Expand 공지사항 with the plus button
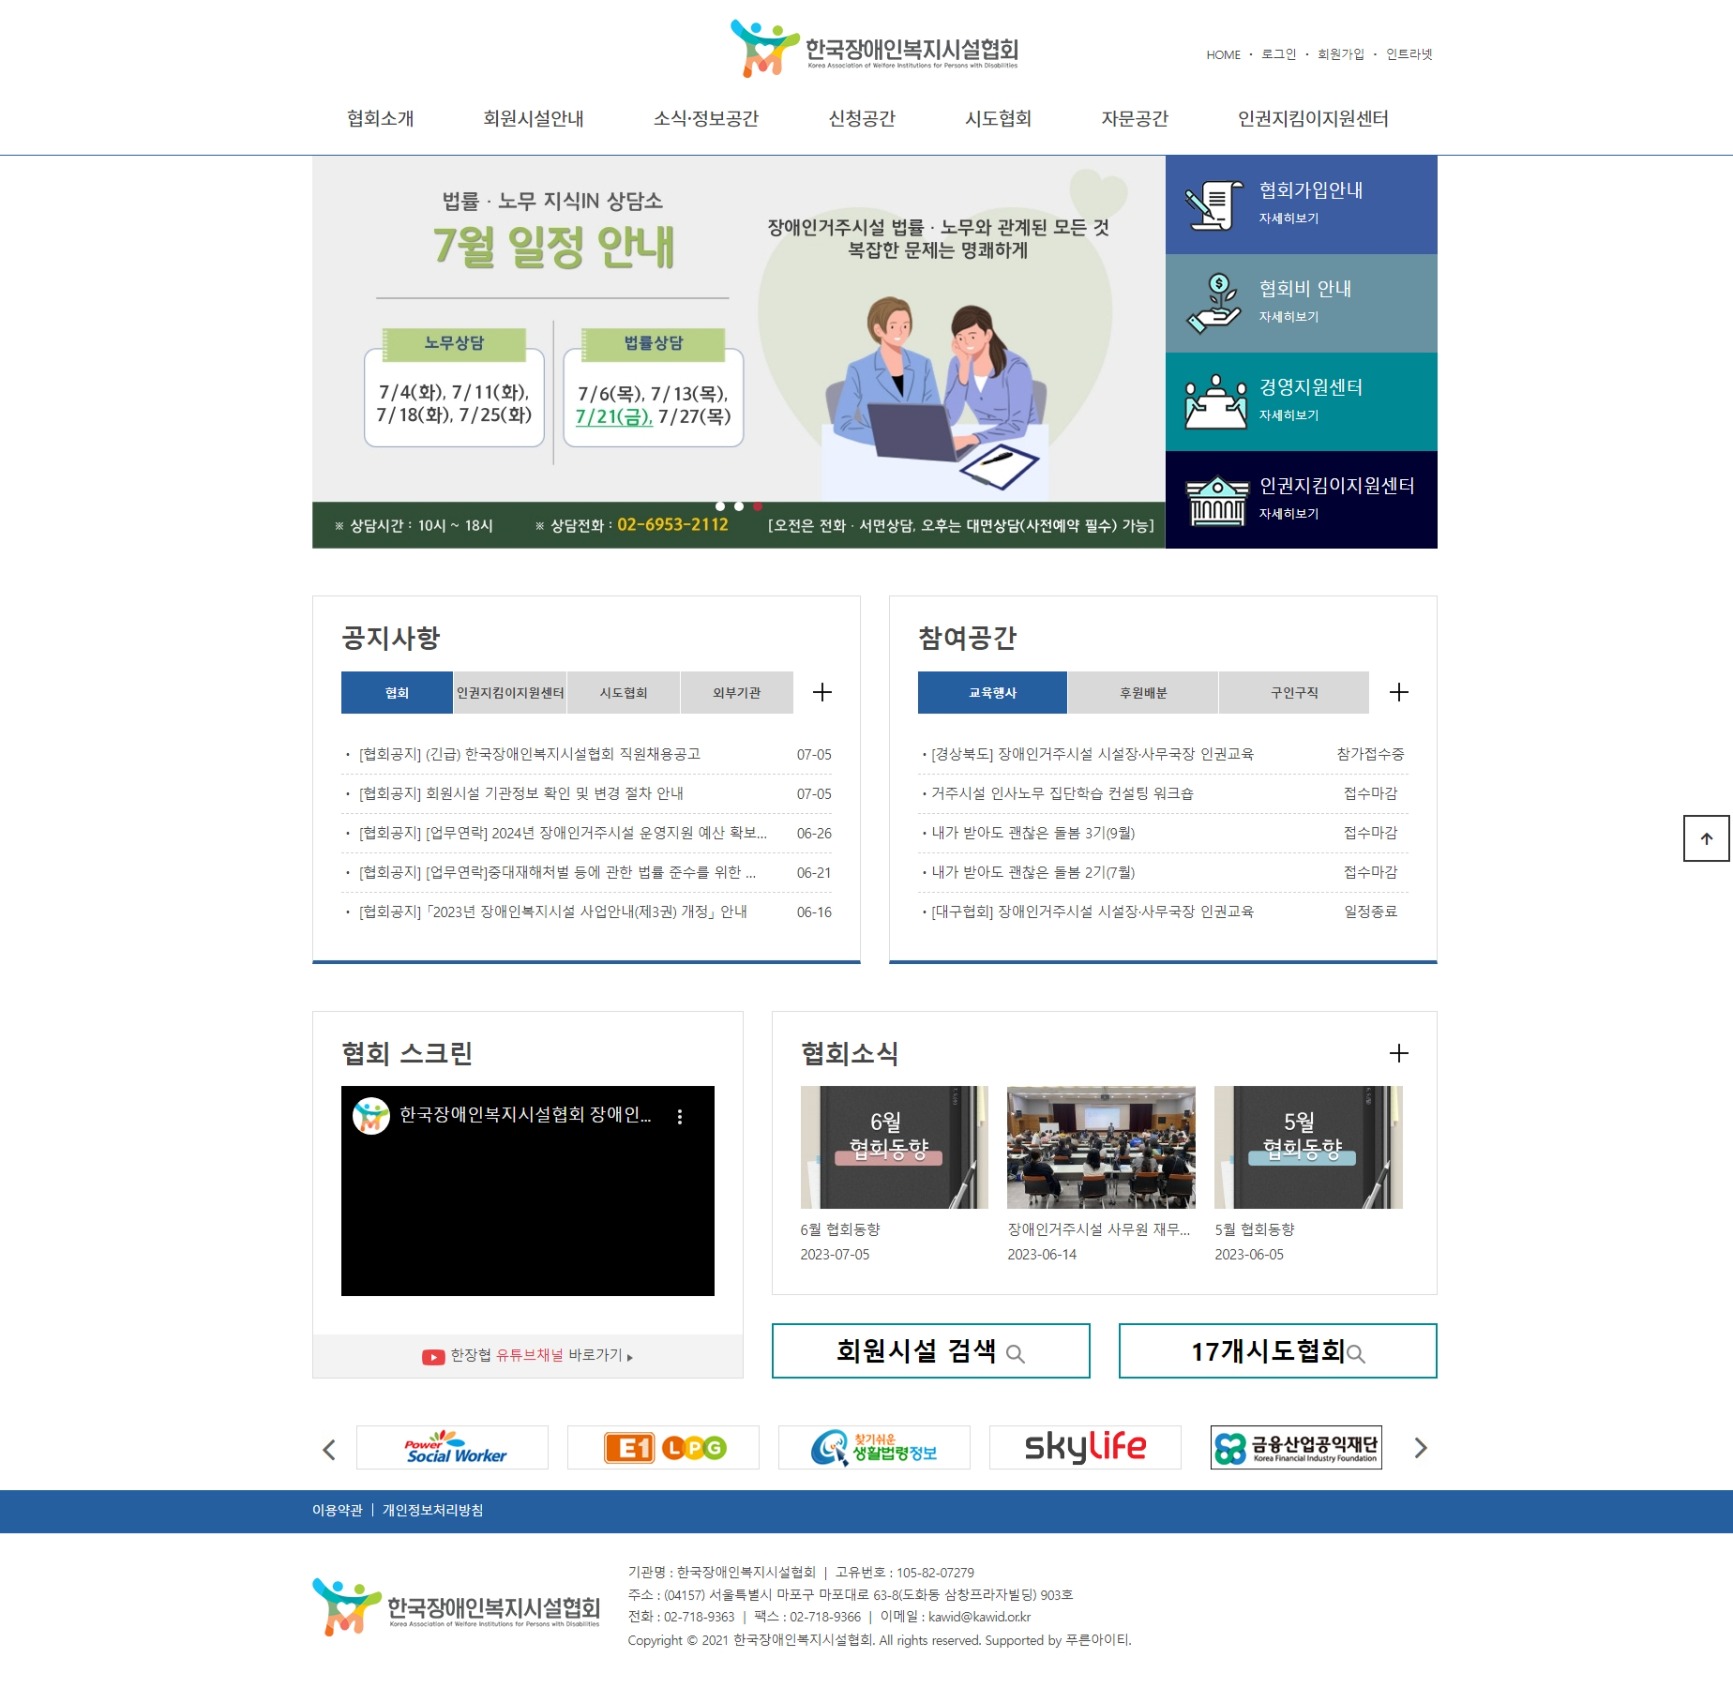 (x=822, y=692)
